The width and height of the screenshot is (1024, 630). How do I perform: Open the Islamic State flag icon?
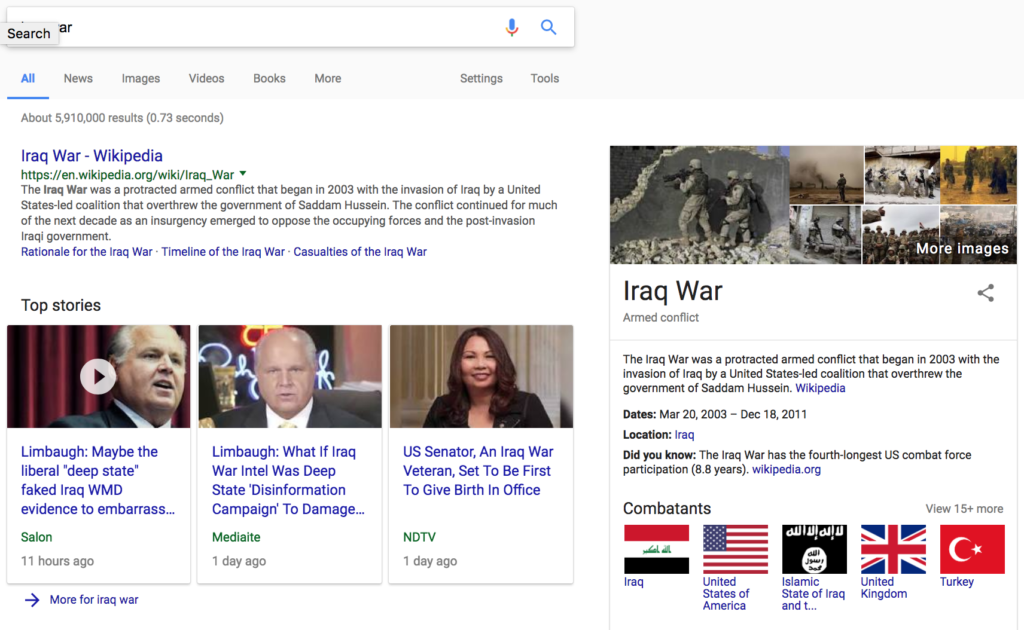[814, 549]
